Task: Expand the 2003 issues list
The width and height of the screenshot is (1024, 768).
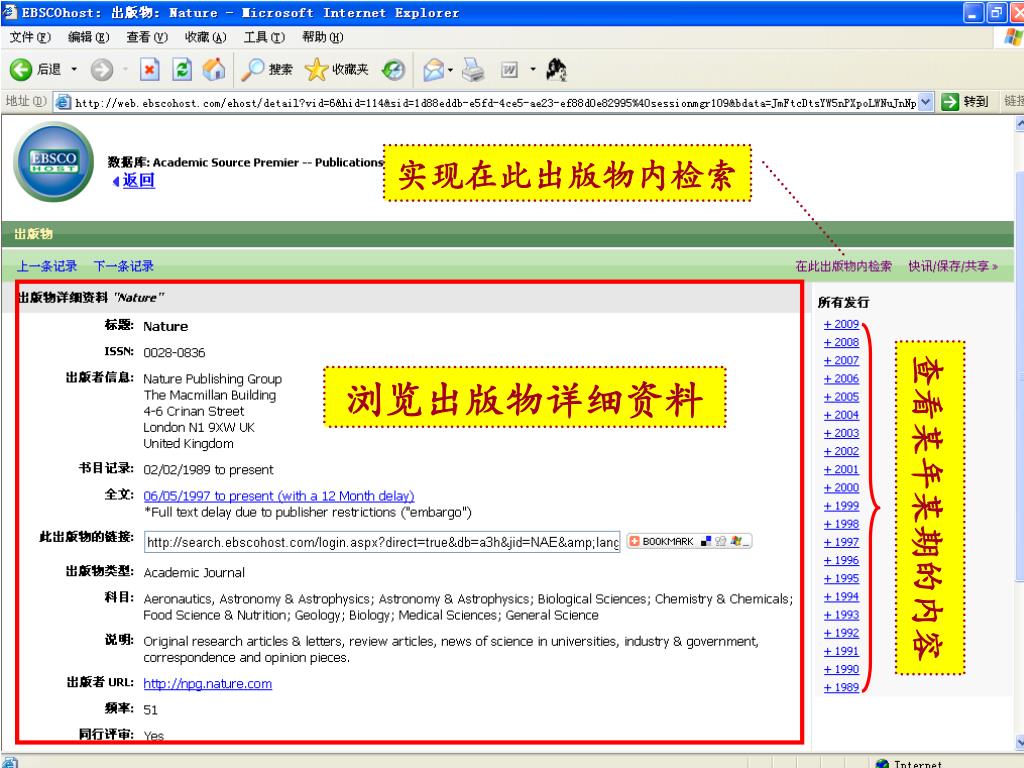Action: pyautogui.click(x=841, y=433)
